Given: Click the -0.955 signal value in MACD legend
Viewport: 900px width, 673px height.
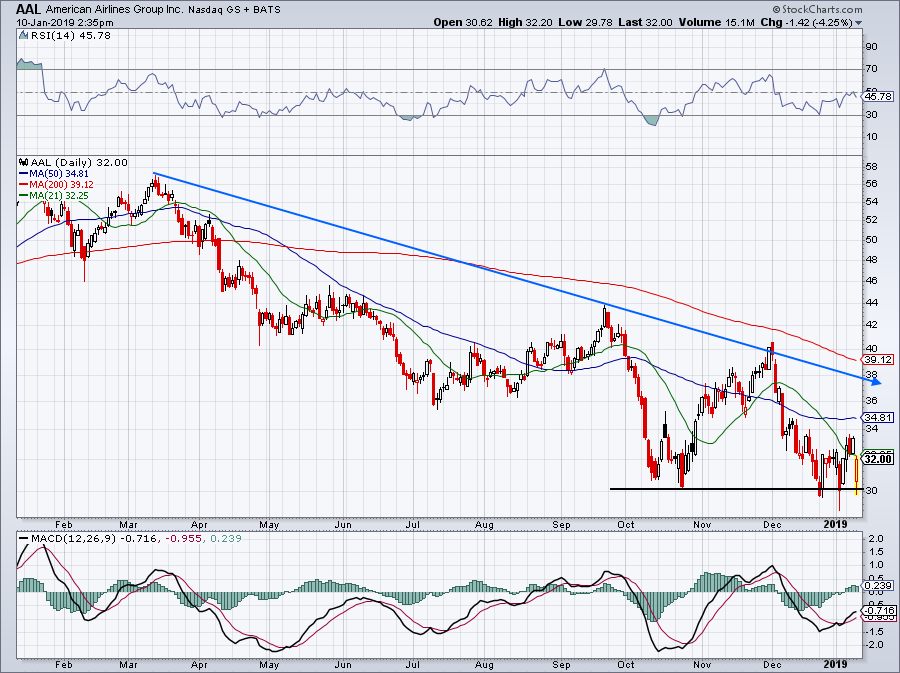Looking at the screenshot, I should (x=183, y=539).
